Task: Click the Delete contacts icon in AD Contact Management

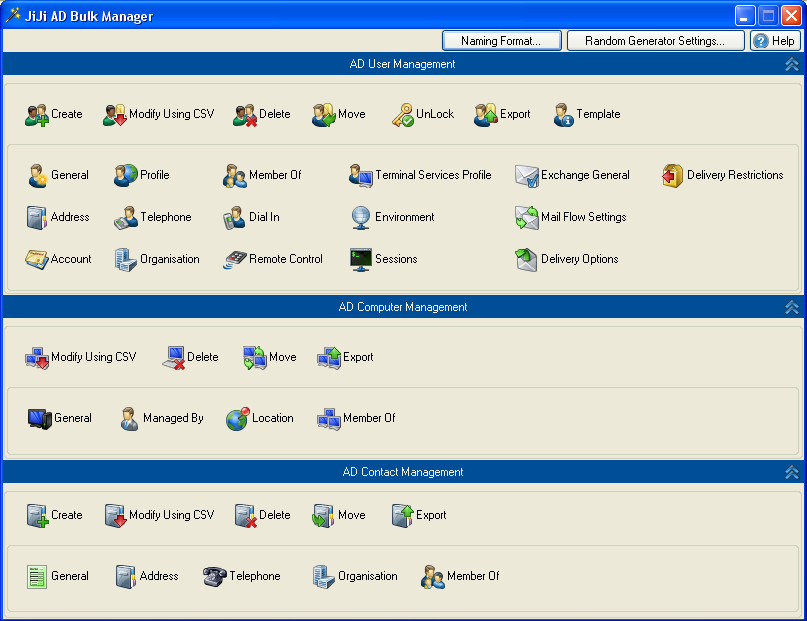Action: pos(245,516)
